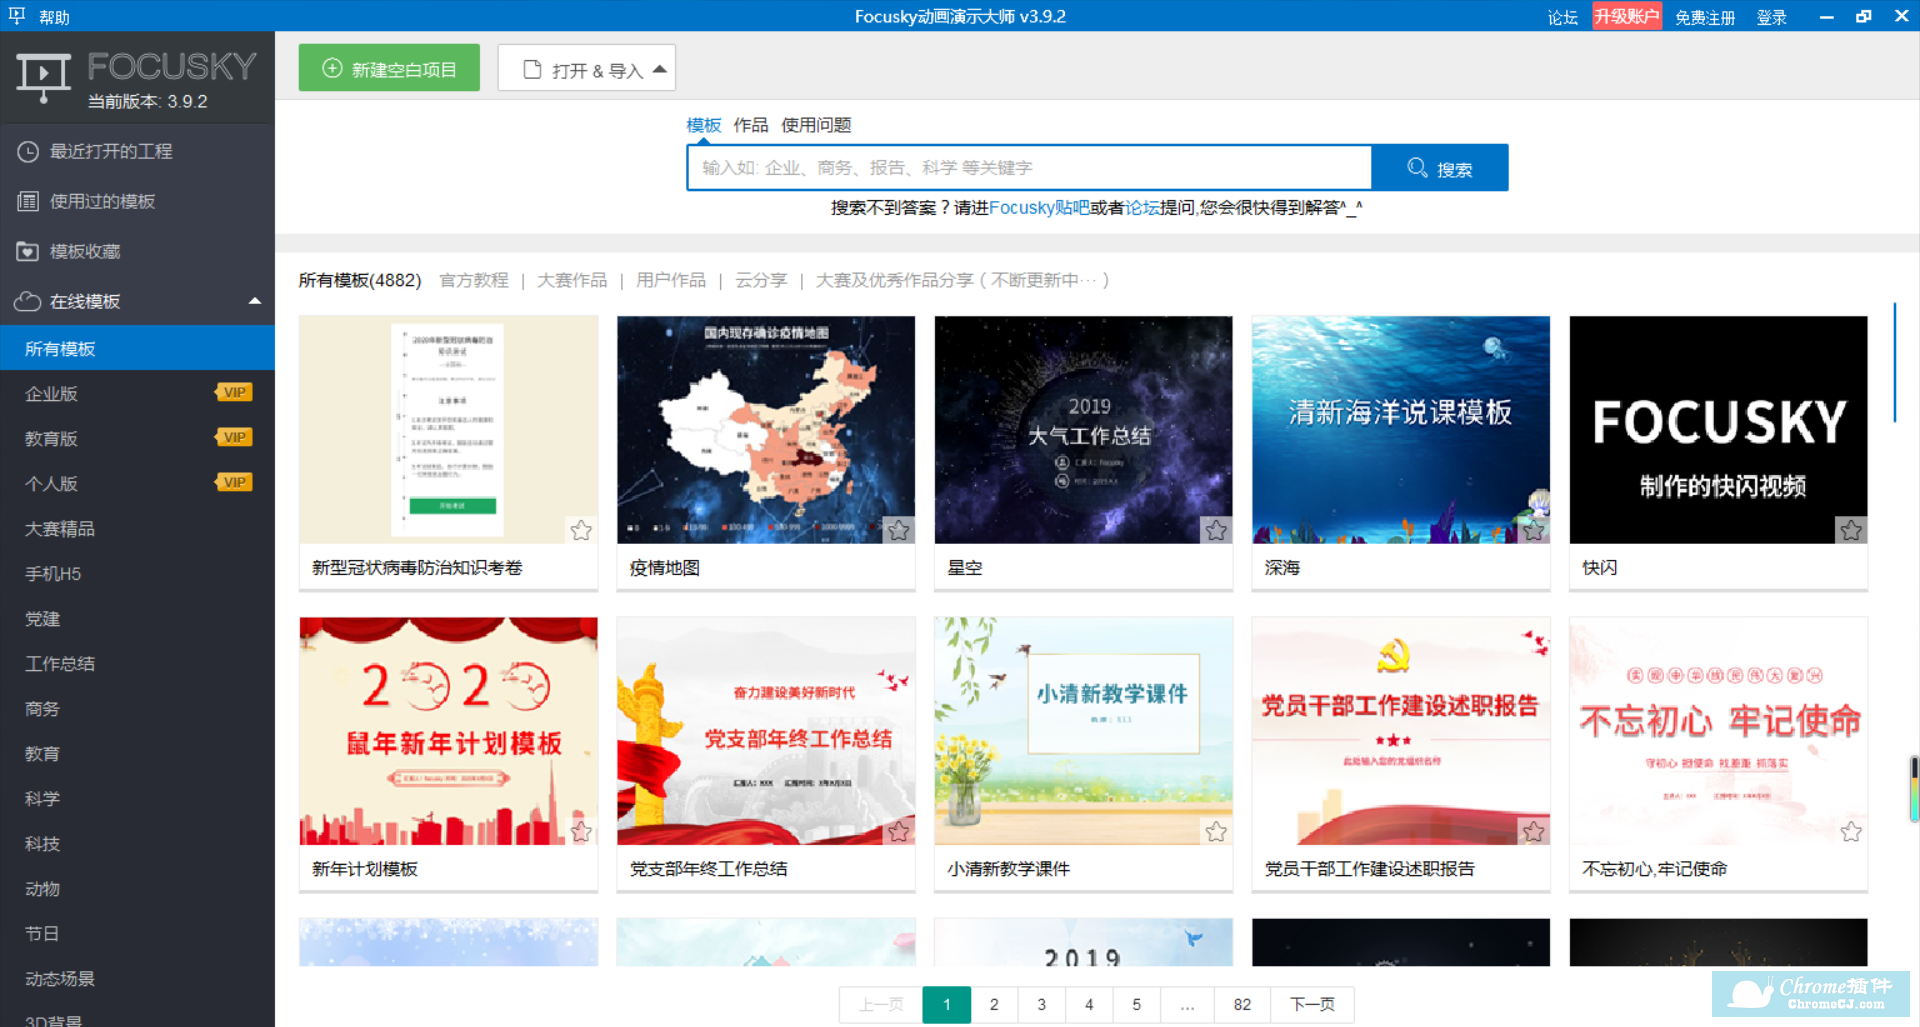Switch to the 作品 search tab
This screenshot has width=1920, height=1027.
pyautogui.click(x=750, y=125)
